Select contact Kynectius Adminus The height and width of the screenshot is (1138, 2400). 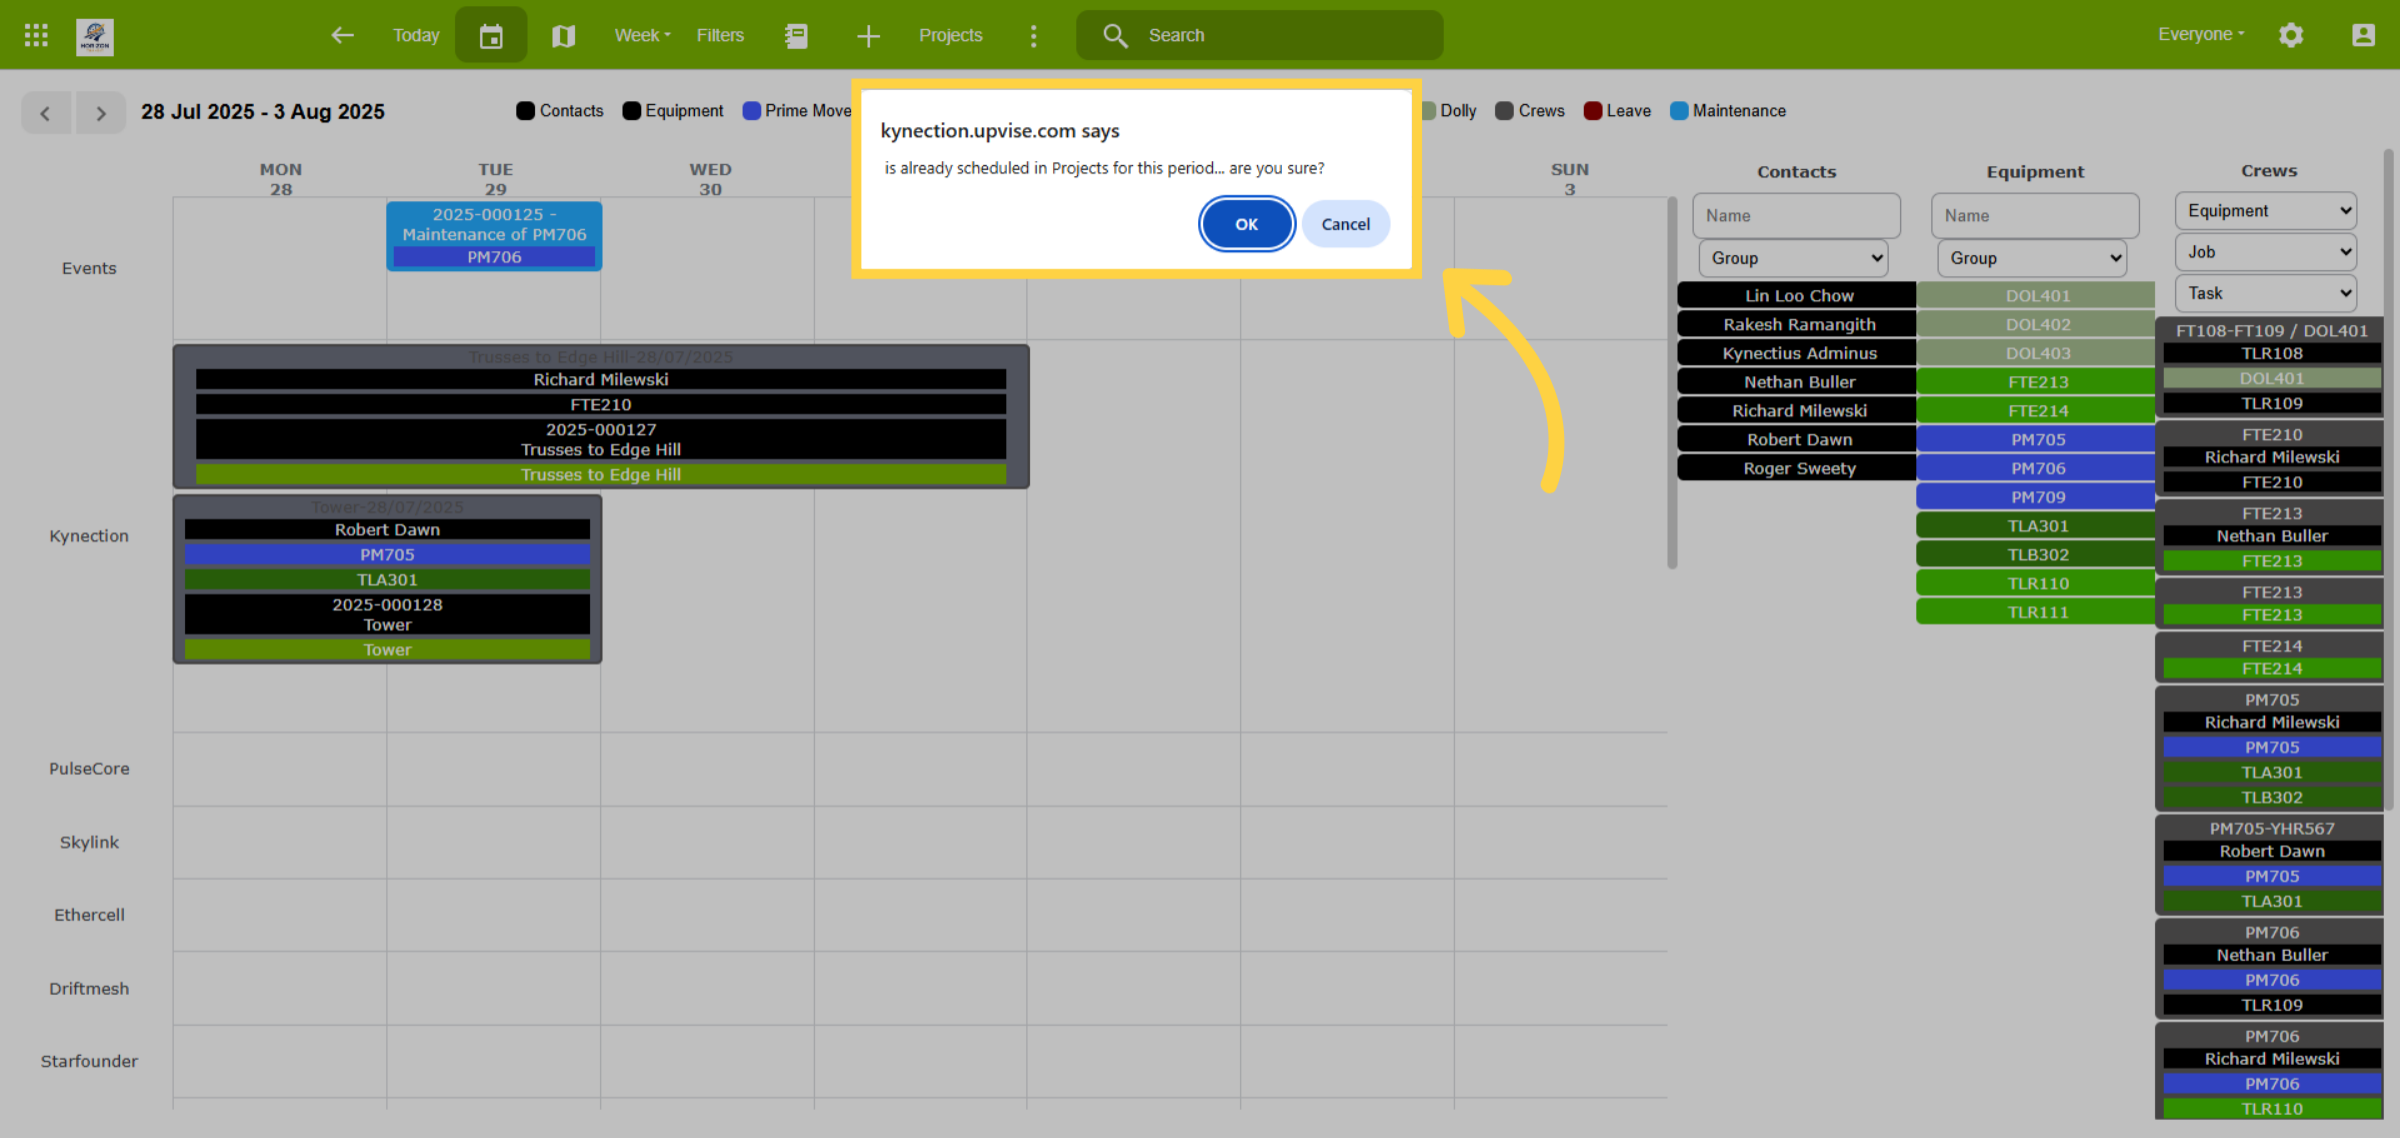coord(1797,353)
